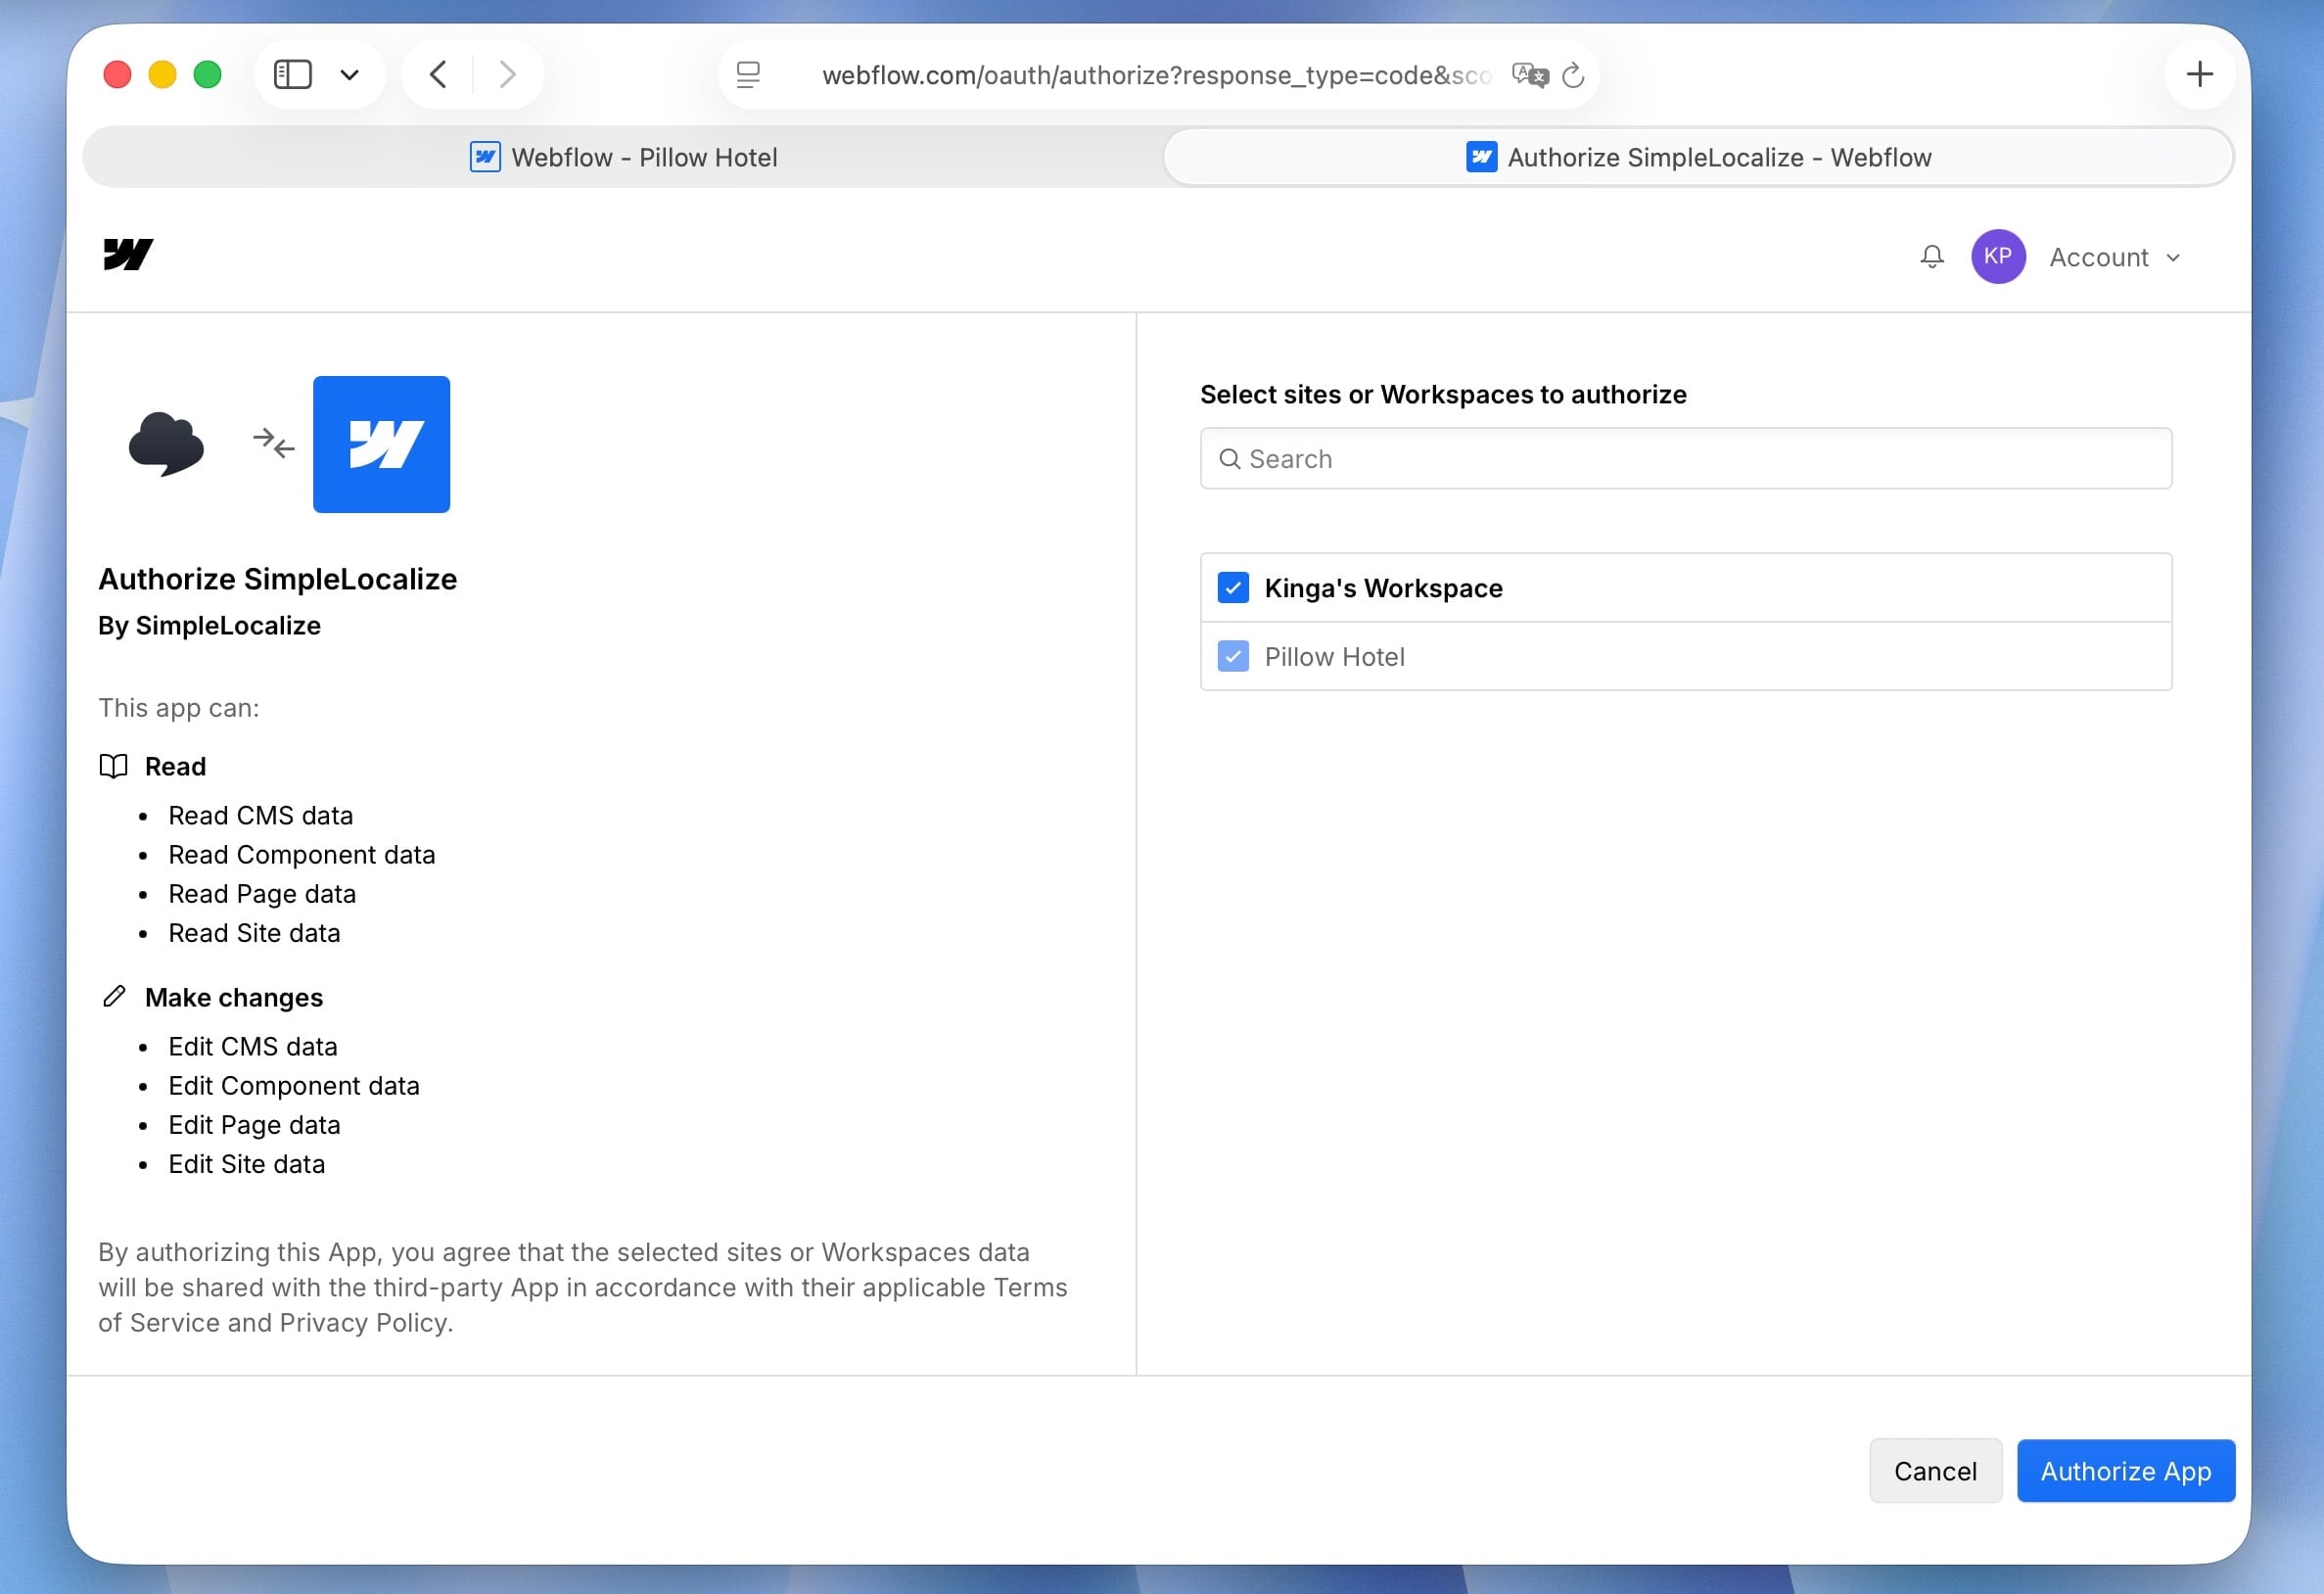Open a new tab with the plus icon

(x=2199, y=74)
